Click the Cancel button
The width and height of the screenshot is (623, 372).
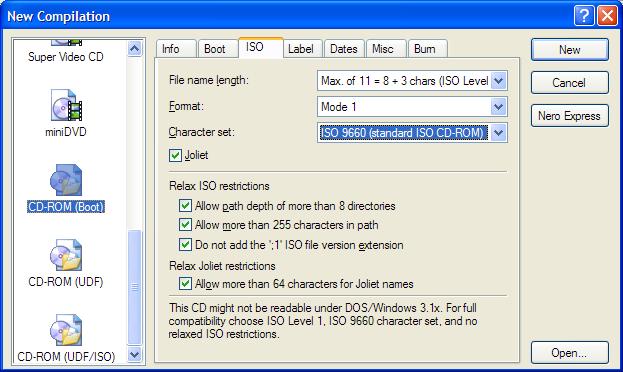570,83
